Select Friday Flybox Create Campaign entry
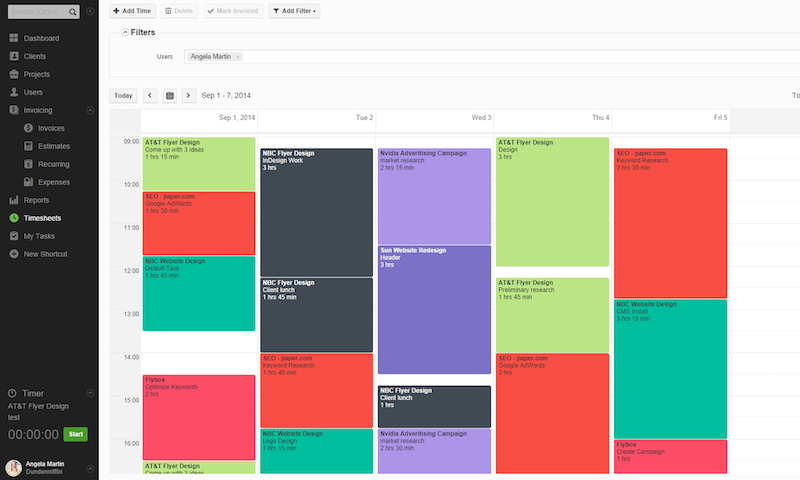This screenshot has width=800, height=480. (x=670, y=457)
